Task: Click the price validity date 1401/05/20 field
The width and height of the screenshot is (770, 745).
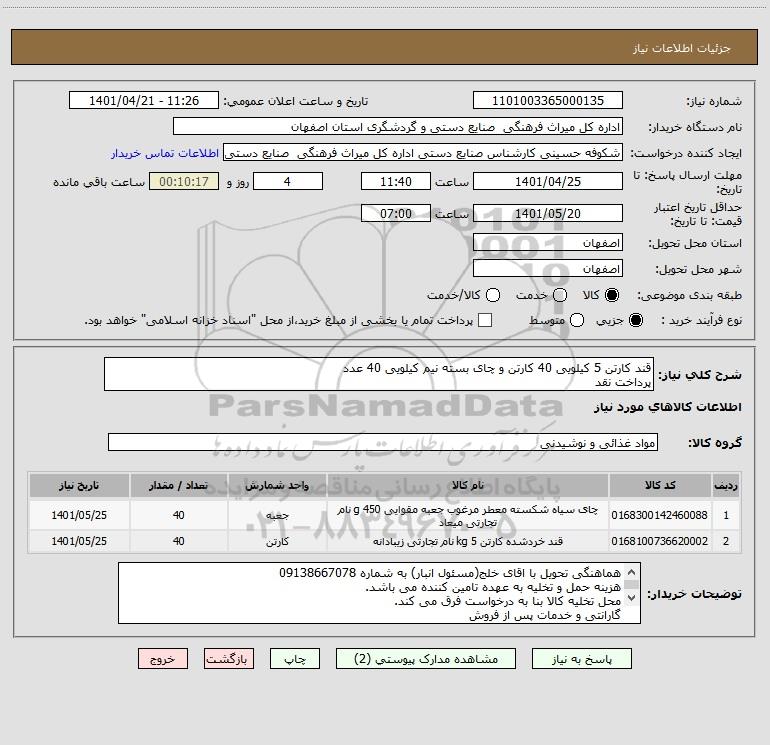Action: point(548,213)
